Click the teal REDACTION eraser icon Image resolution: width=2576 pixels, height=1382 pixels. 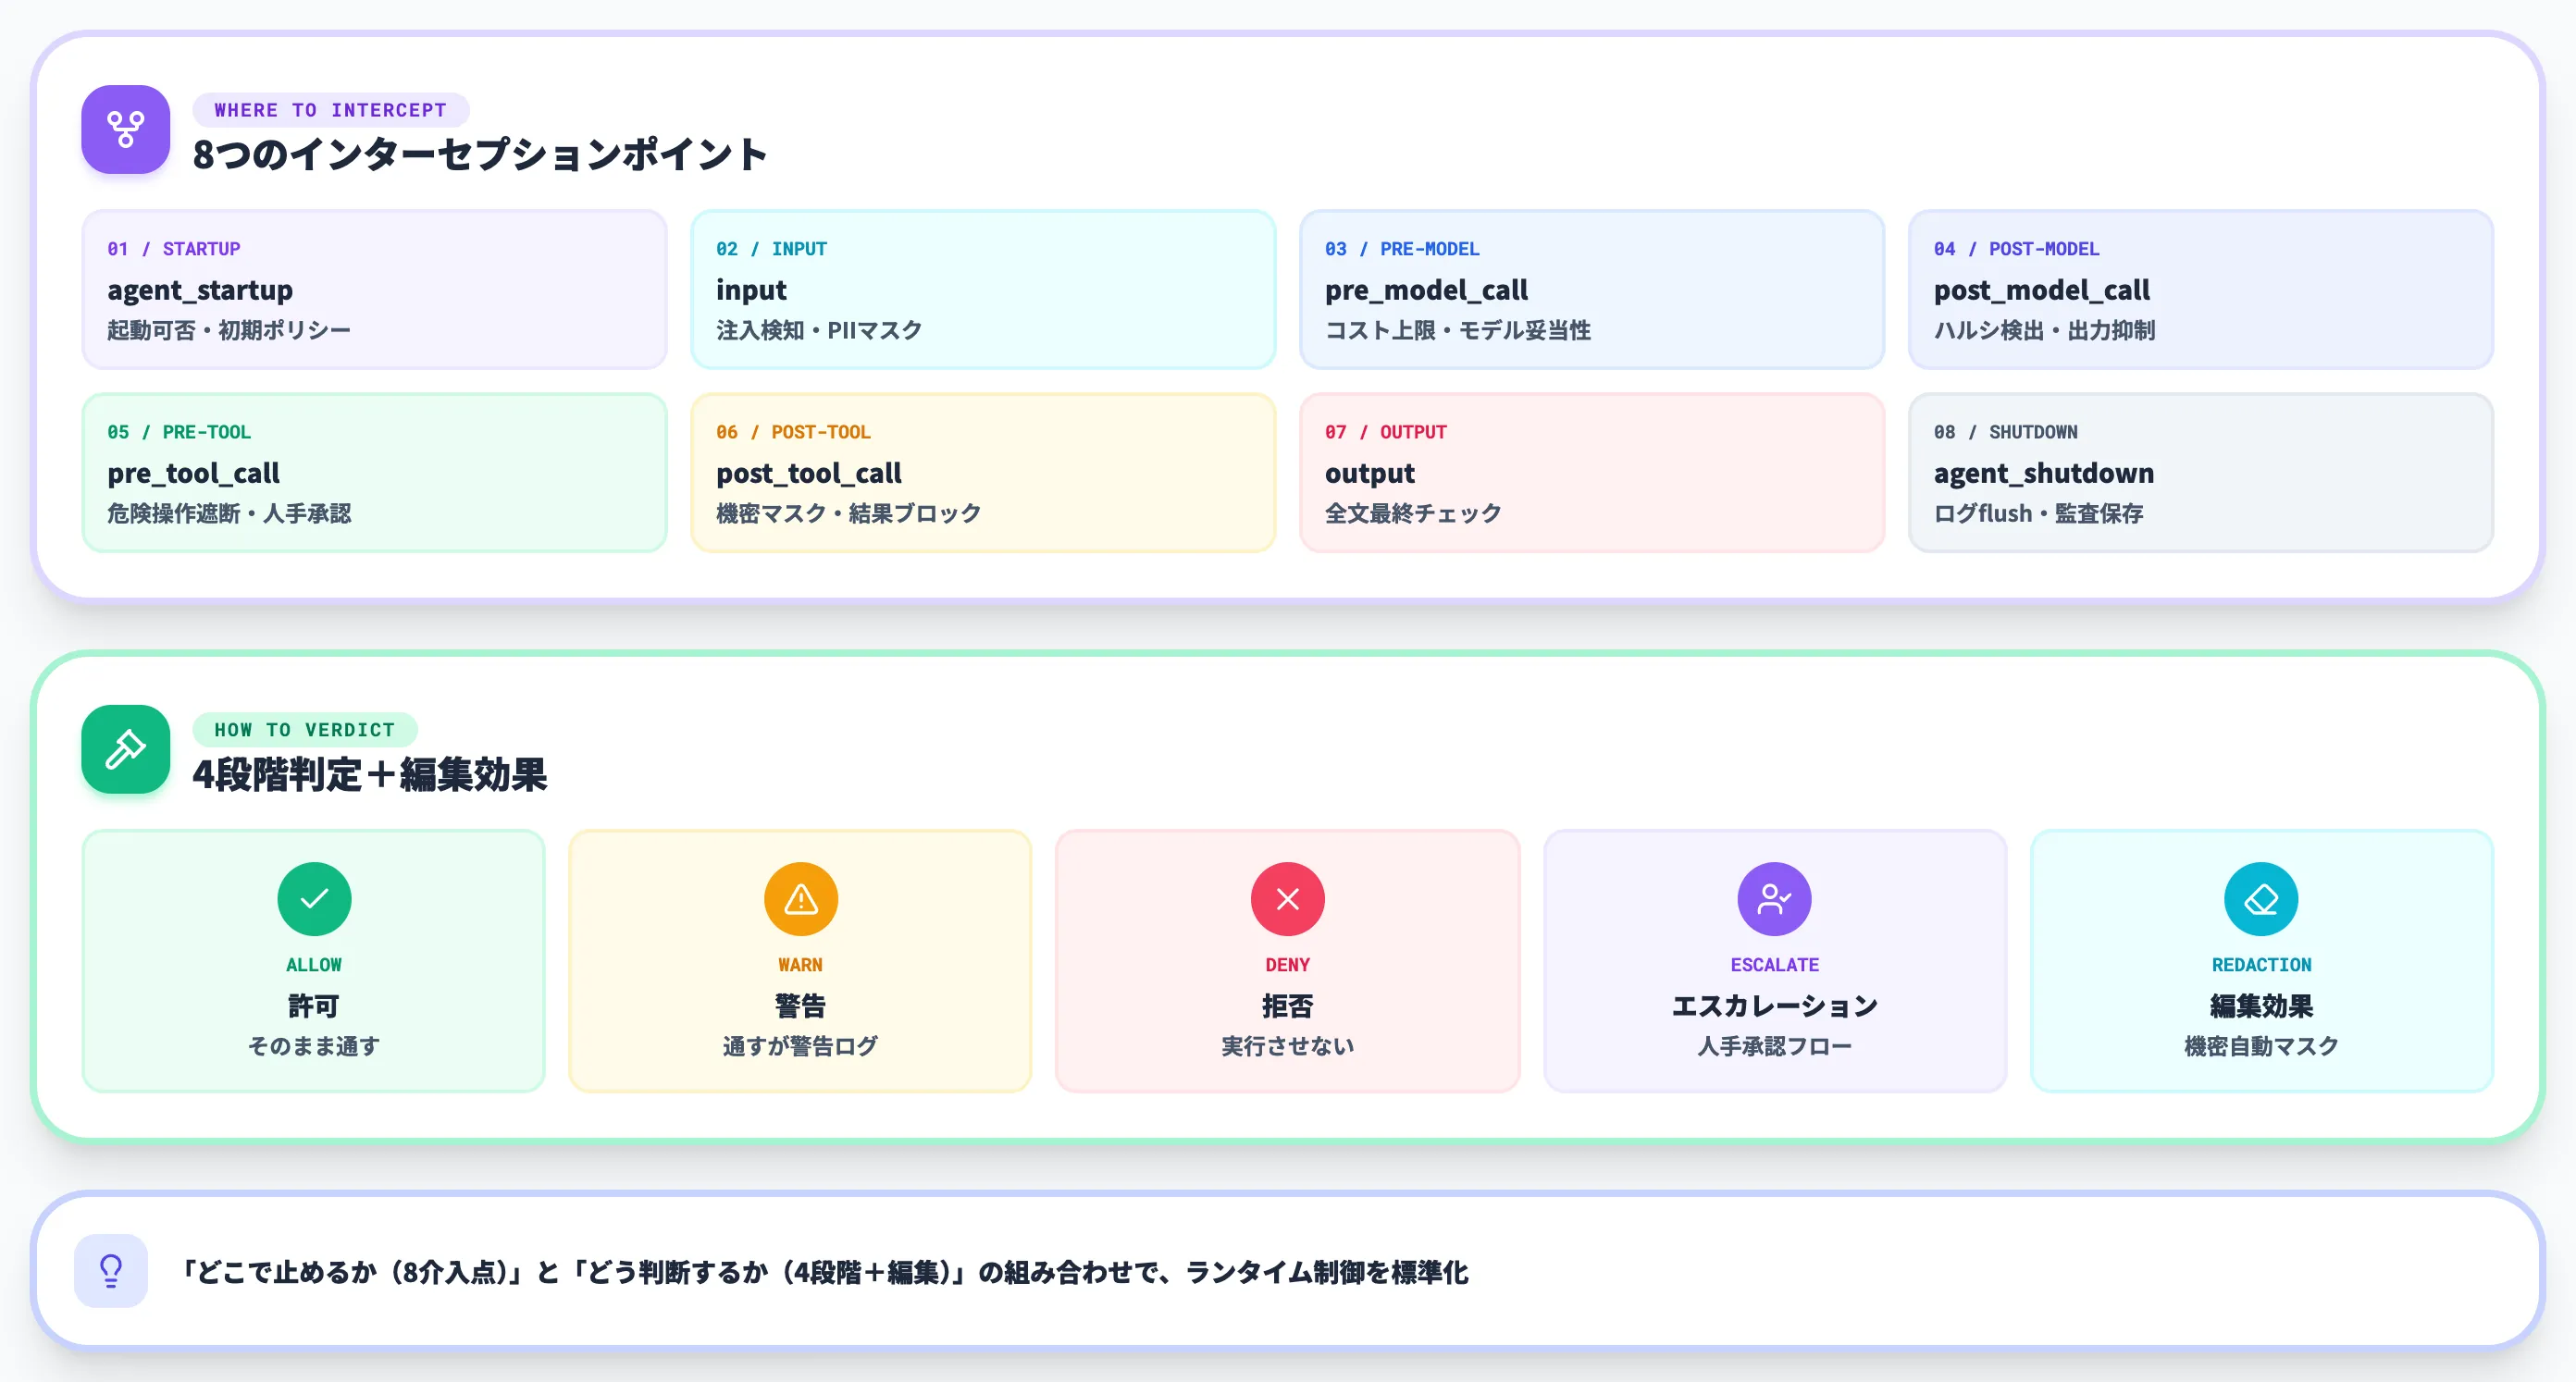point(2261,899)
